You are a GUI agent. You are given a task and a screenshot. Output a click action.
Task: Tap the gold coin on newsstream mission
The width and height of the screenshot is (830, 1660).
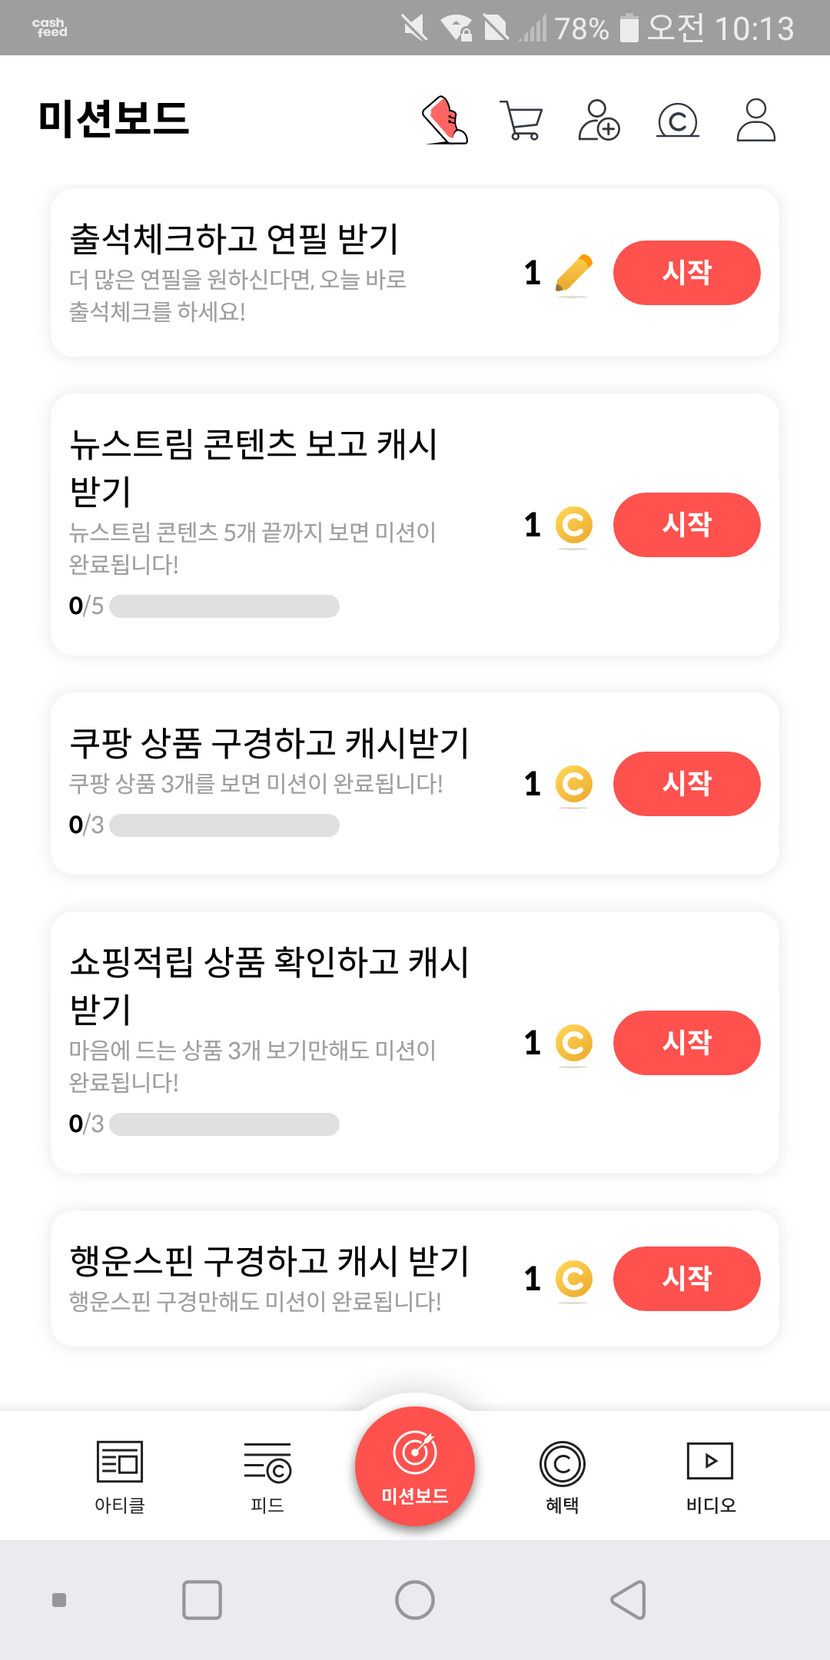(x=573, y=525)
